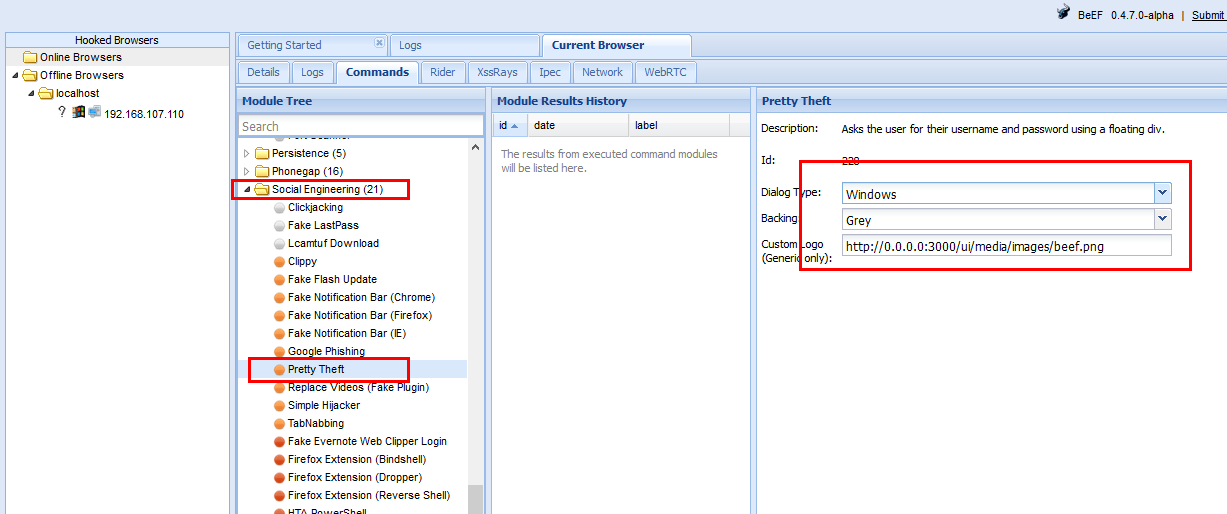Click the hardware icon next to 192.168.107.110

click(95, 113)
